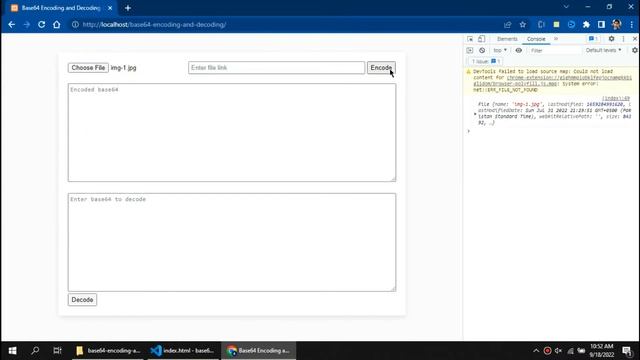Click the muted speaker tray icon
Viewport: 640px width, 360px height.
pos(558,351)
